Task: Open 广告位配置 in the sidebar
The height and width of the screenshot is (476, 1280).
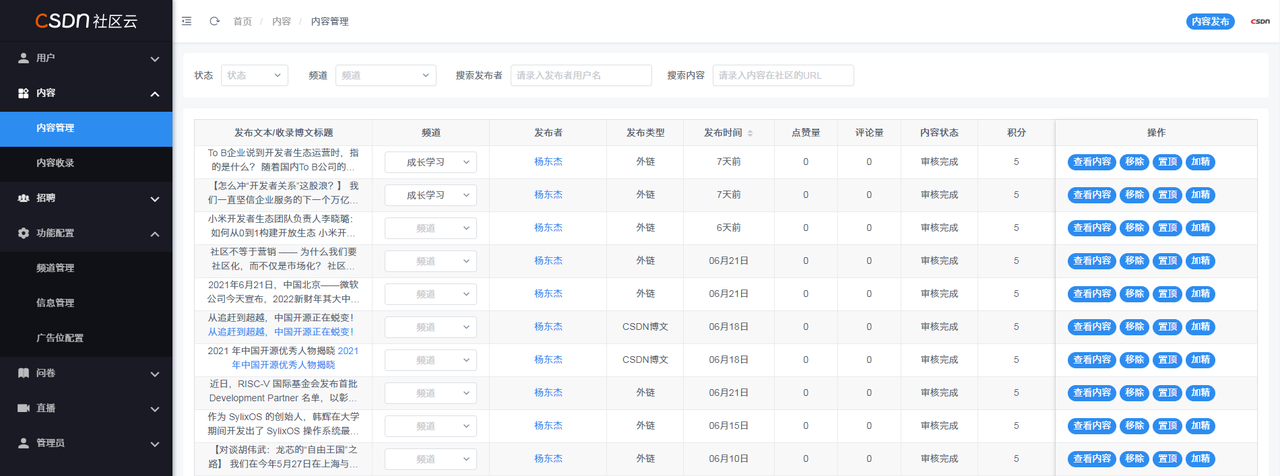Action: [x=60, y=338]
